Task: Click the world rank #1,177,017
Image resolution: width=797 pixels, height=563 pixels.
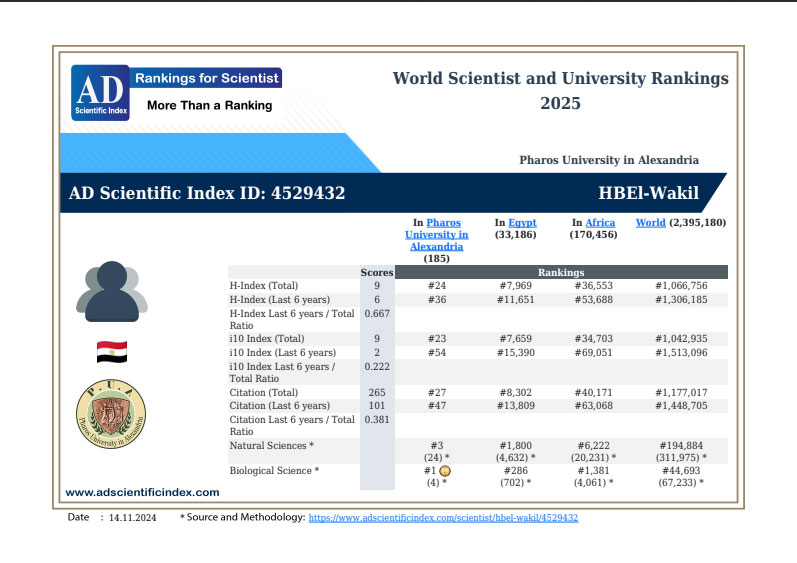Action: [x=681, y=392]
